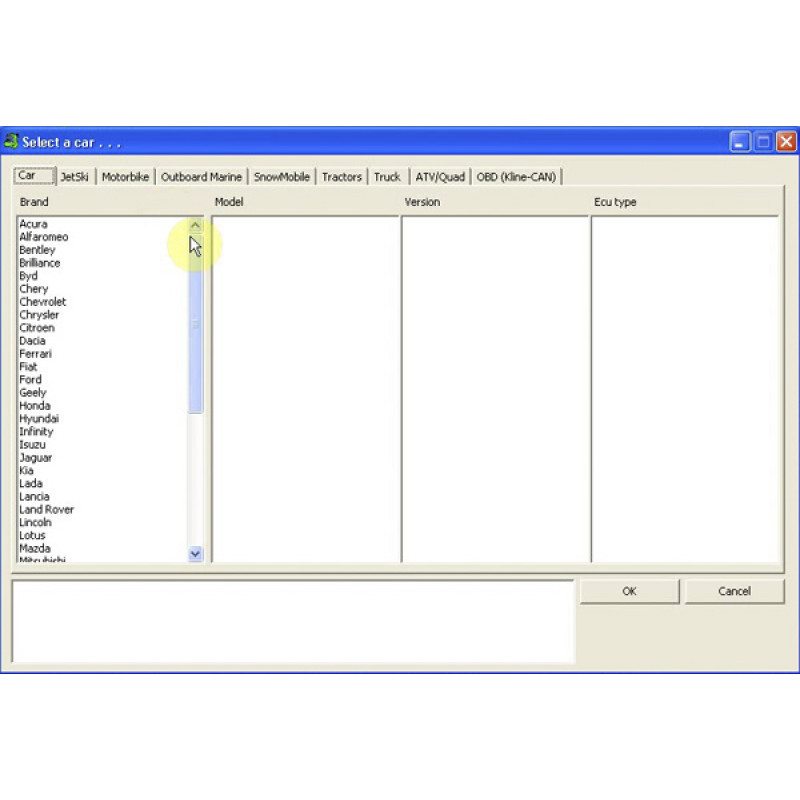Open the Motorbike tab
The height and width of the screenshot is (800, 800).
[x=125, y=175]
